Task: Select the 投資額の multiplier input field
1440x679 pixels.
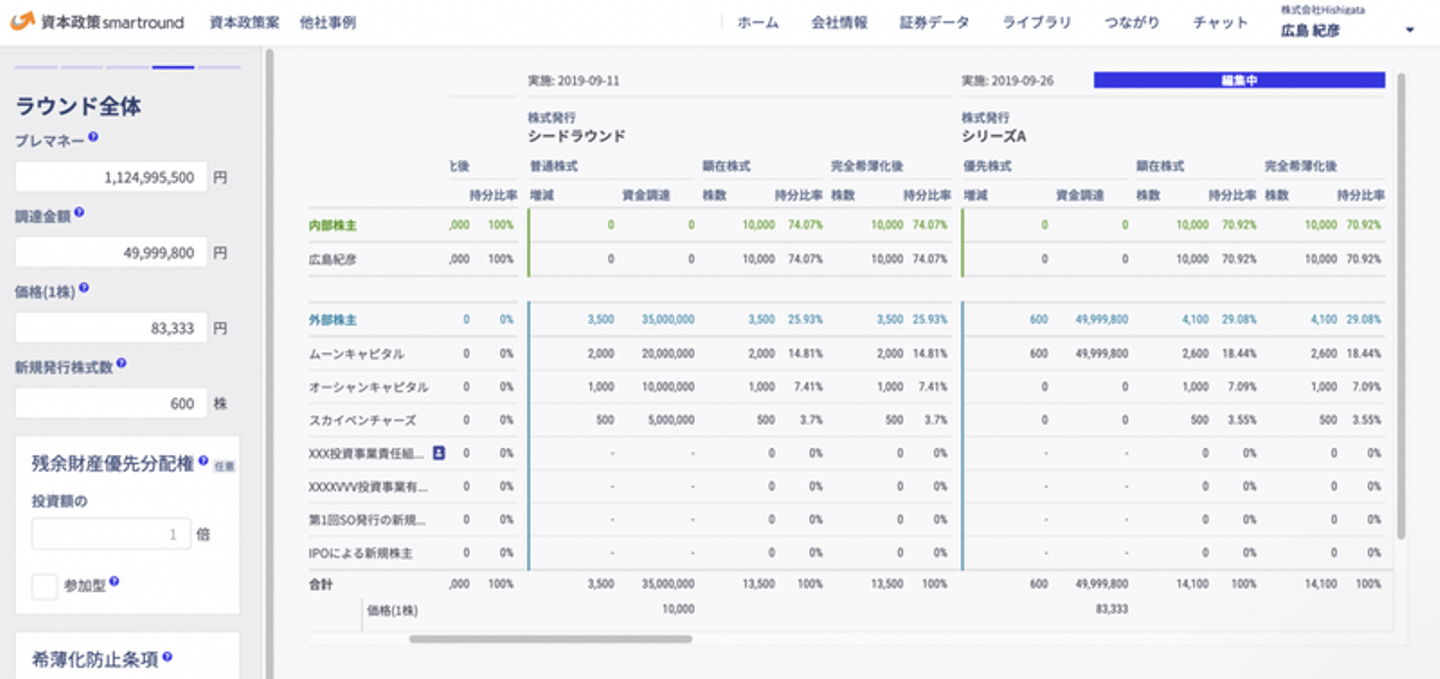Action: coord(111,534)
